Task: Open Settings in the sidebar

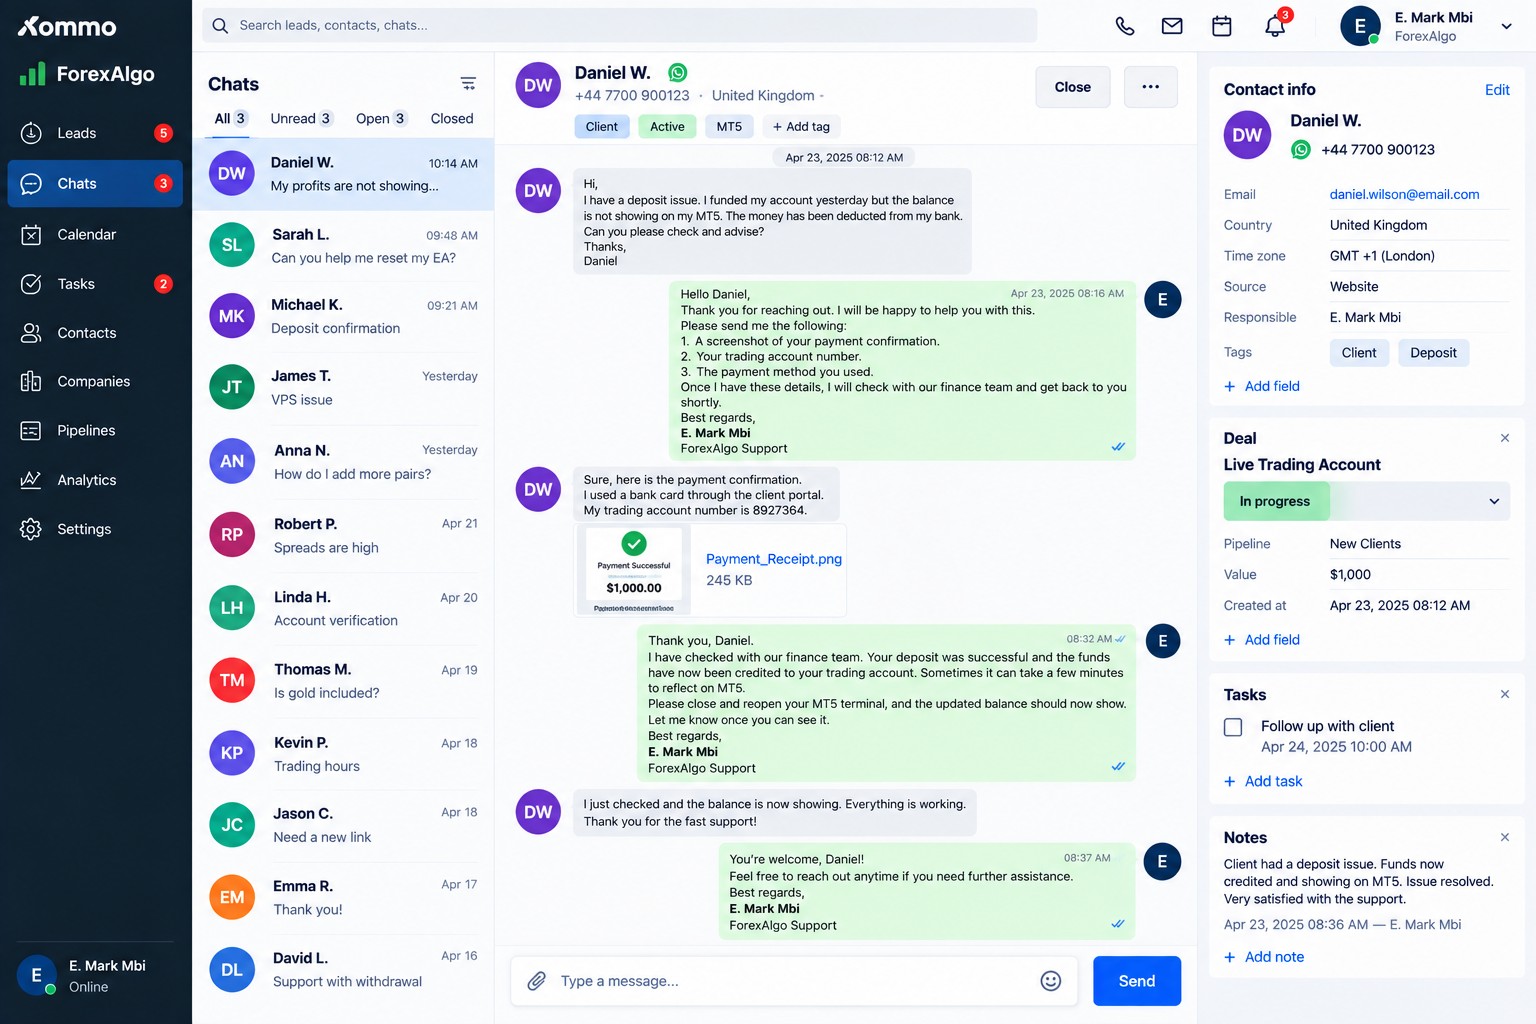Action: (x=95, y=529)
